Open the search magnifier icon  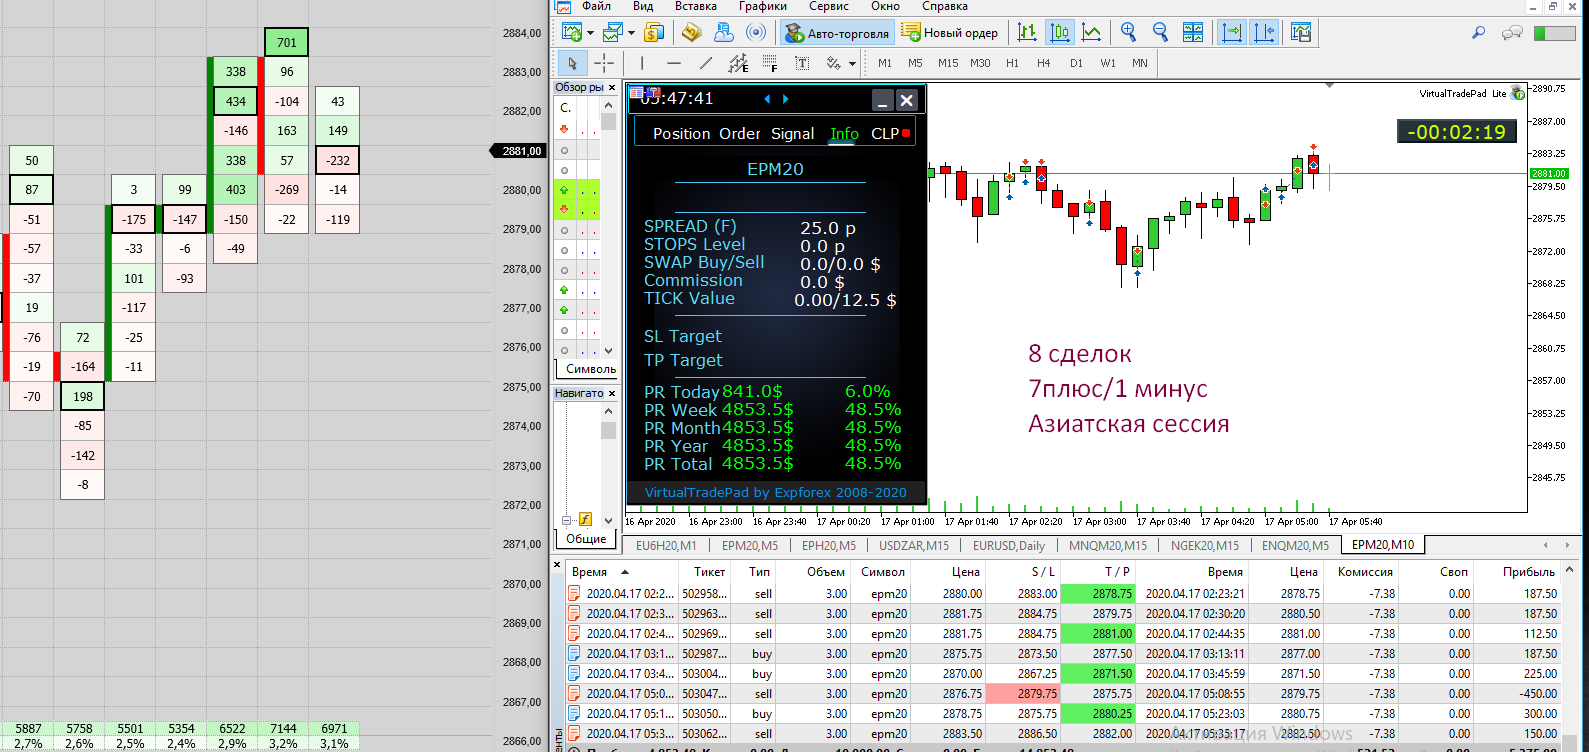1479,33
